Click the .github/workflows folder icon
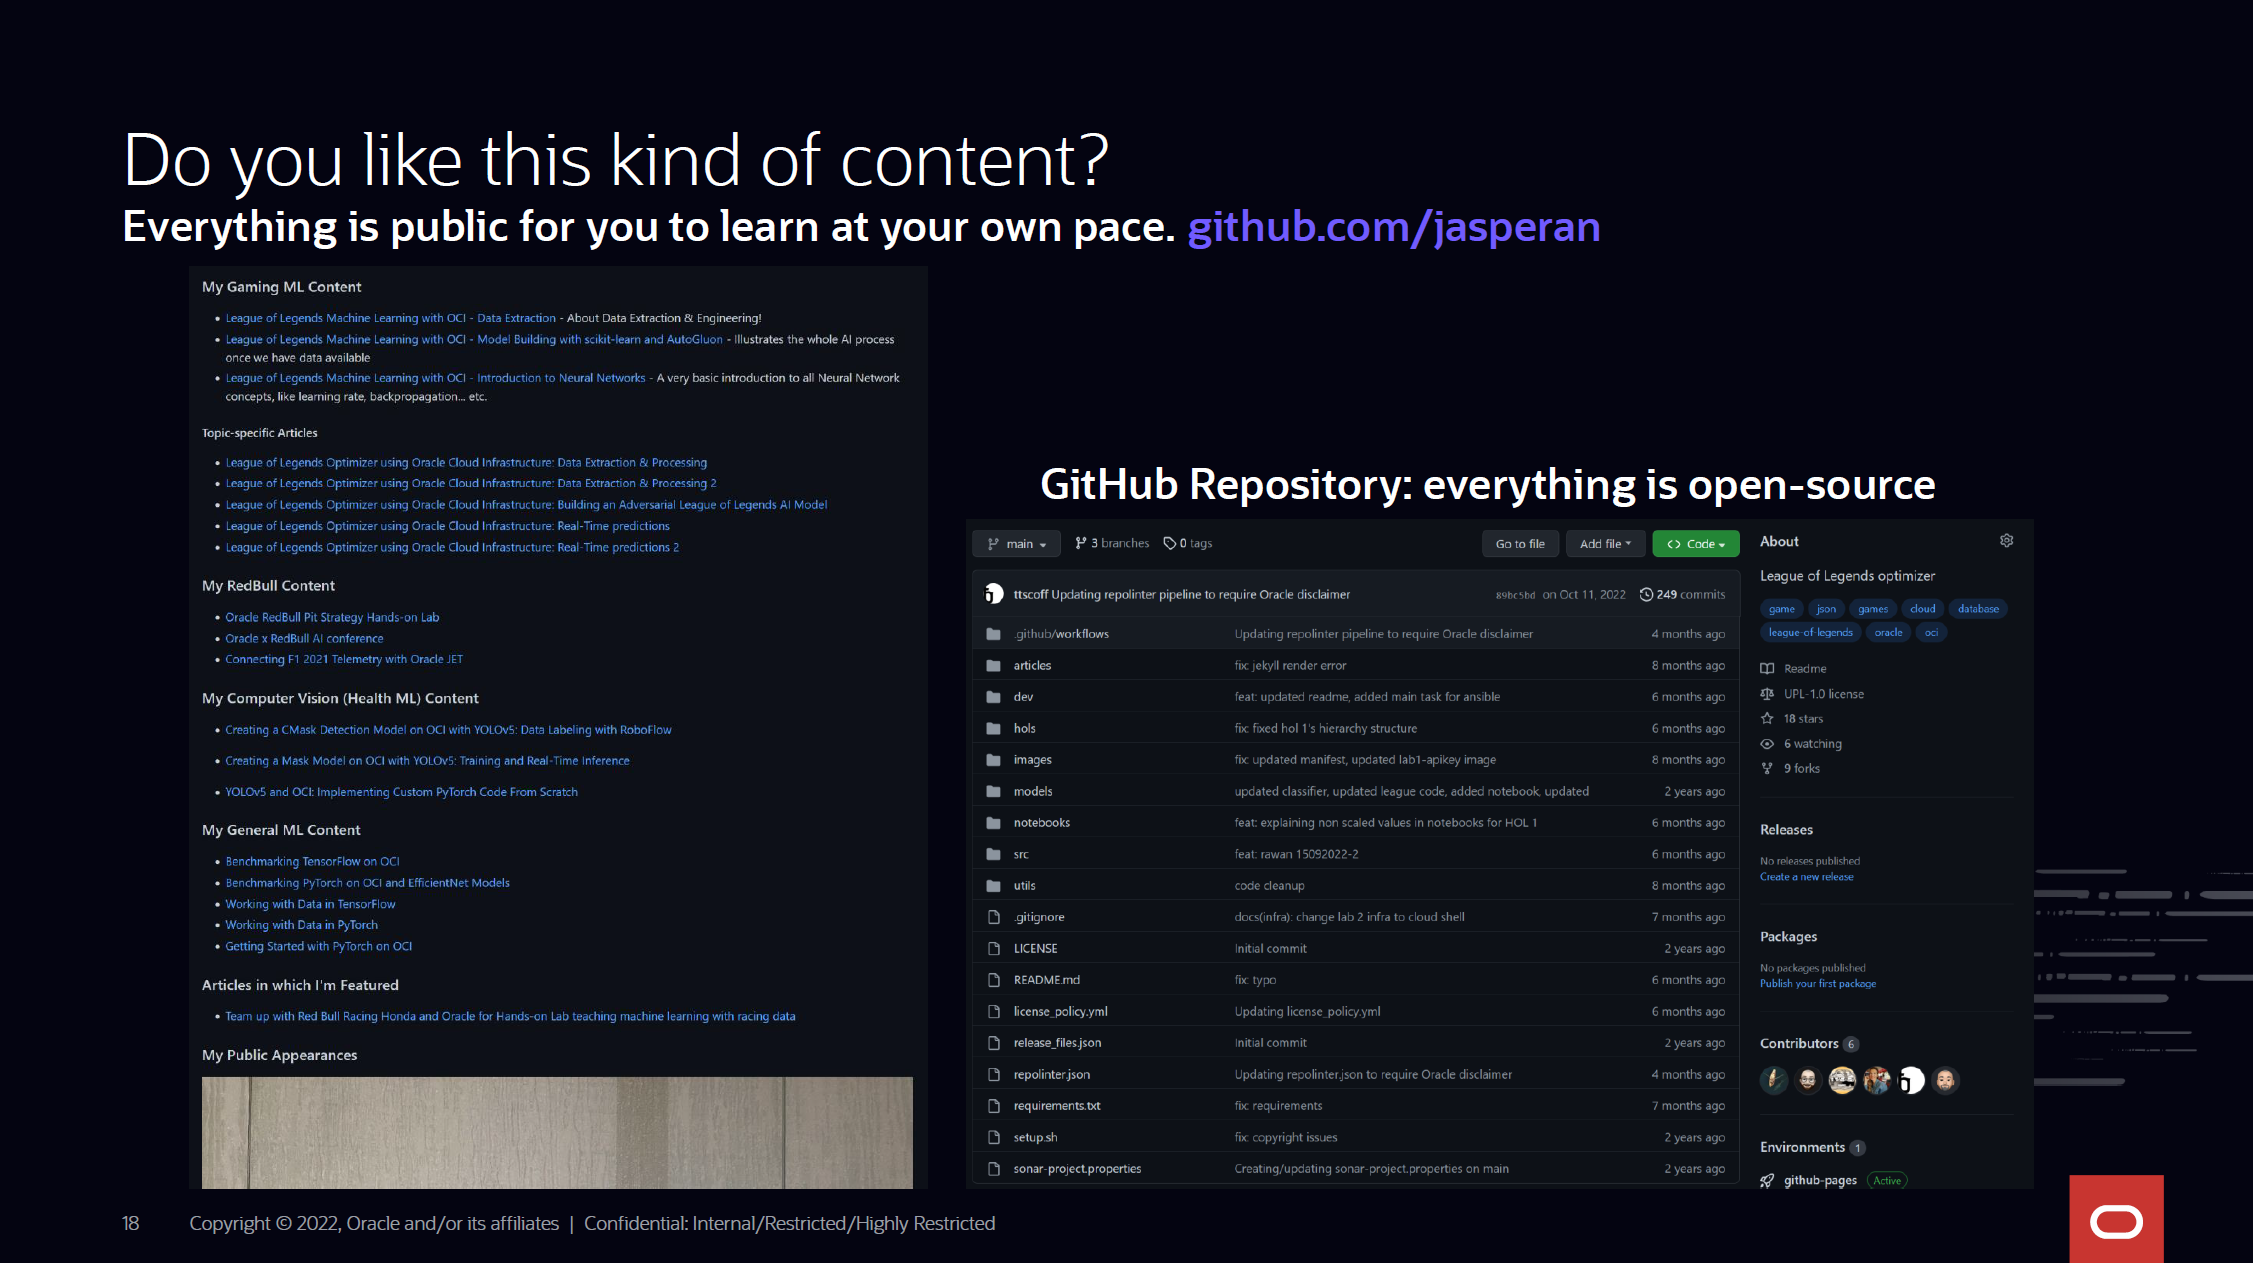This screenshot has height=1263, width=2253. click(x=993, y=634)
